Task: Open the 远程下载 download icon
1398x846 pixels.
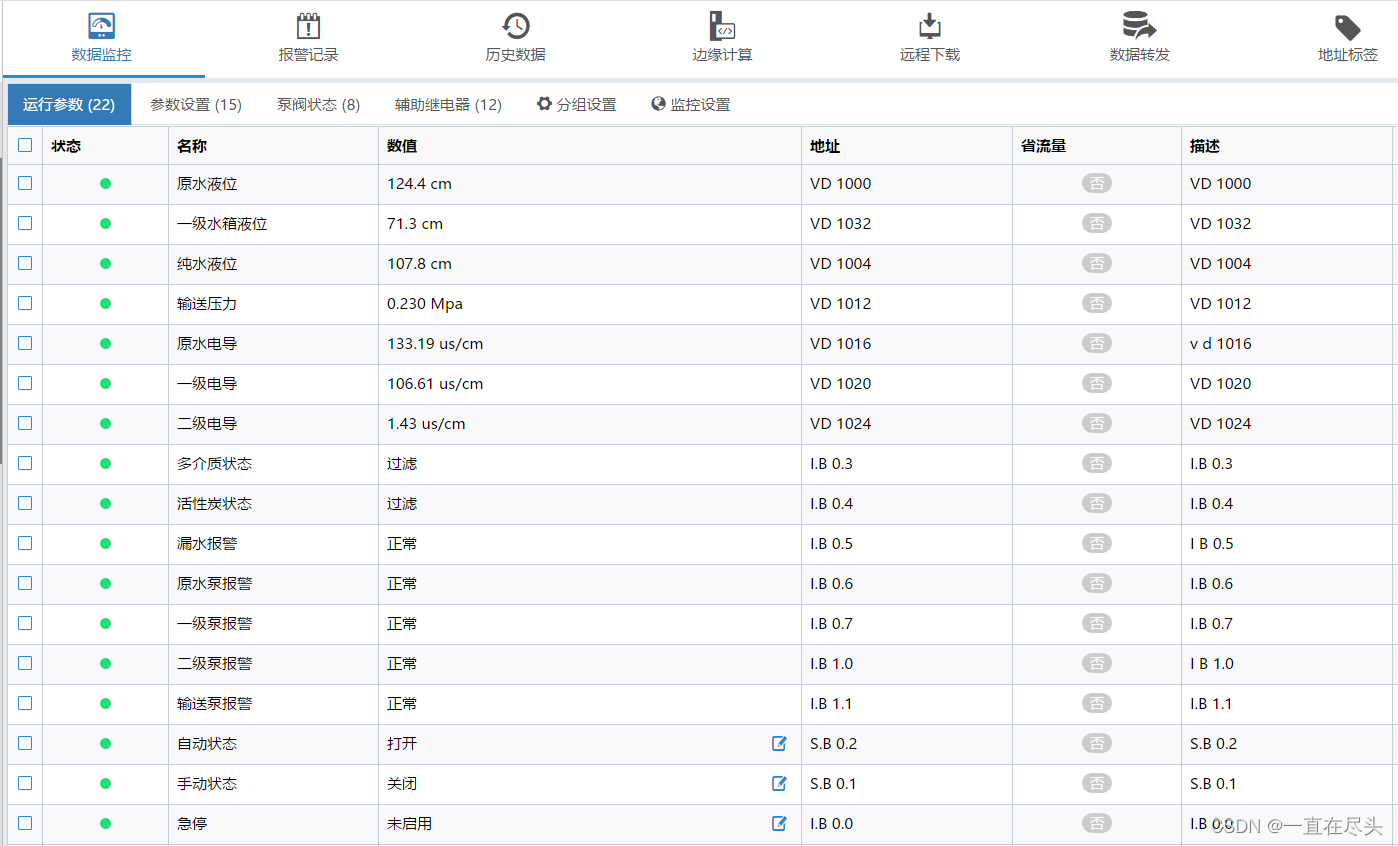Action: (x=930, y=26)
